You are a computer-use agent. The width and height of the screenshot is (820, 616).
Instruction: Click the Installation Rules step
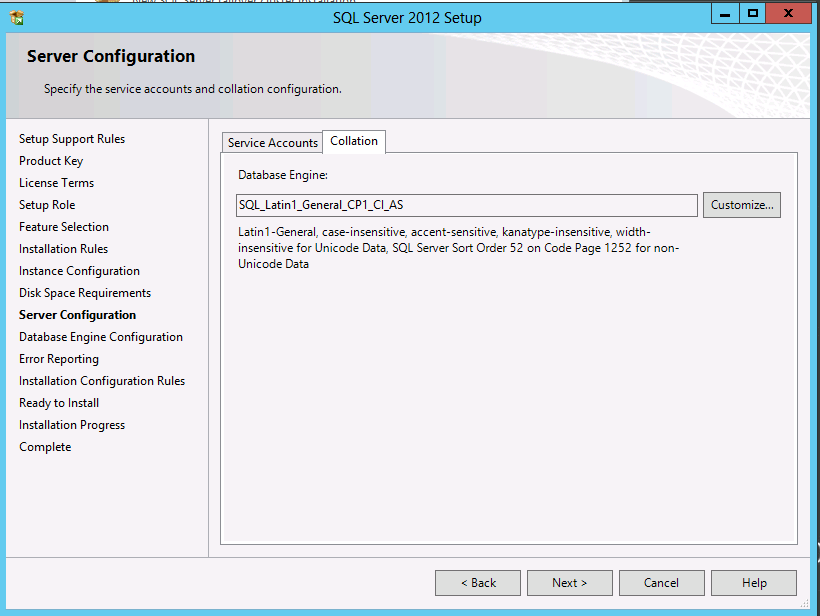pos(63,249)
